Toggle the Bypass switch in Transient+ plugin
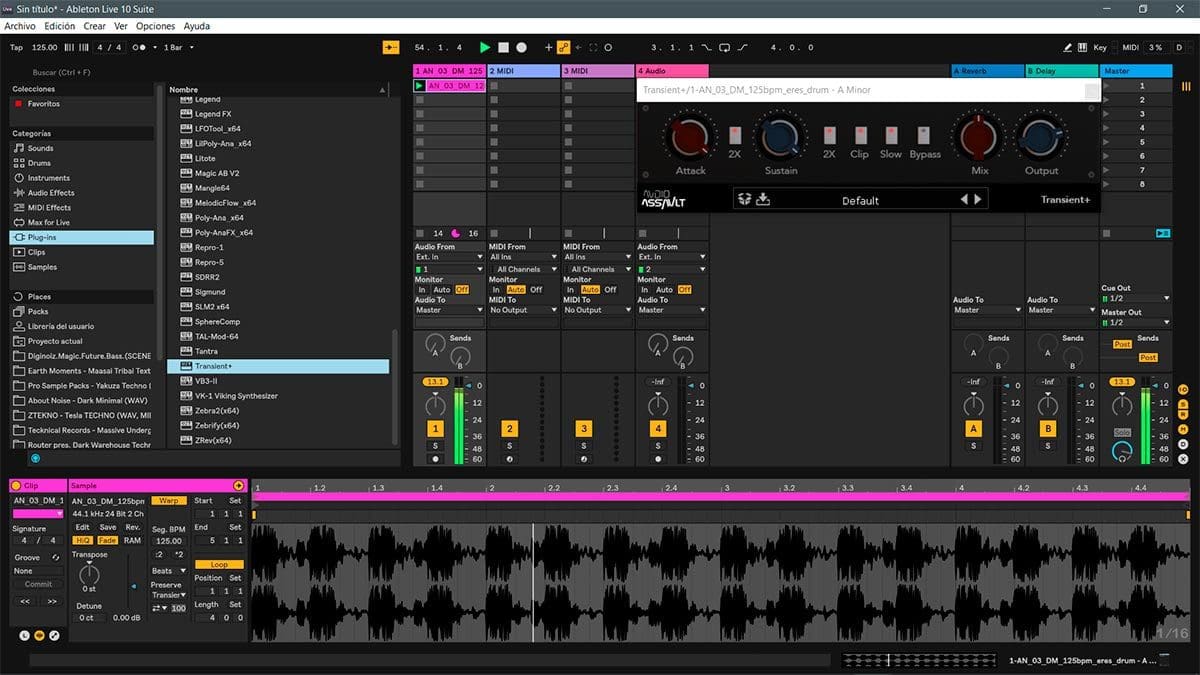Viewport: 1200px width, 675px height. pyautogui.click(x=924, y=135)
